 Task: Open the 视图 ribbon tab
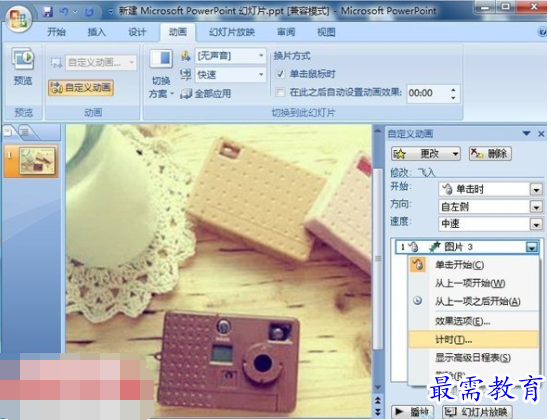pos(326,32)
